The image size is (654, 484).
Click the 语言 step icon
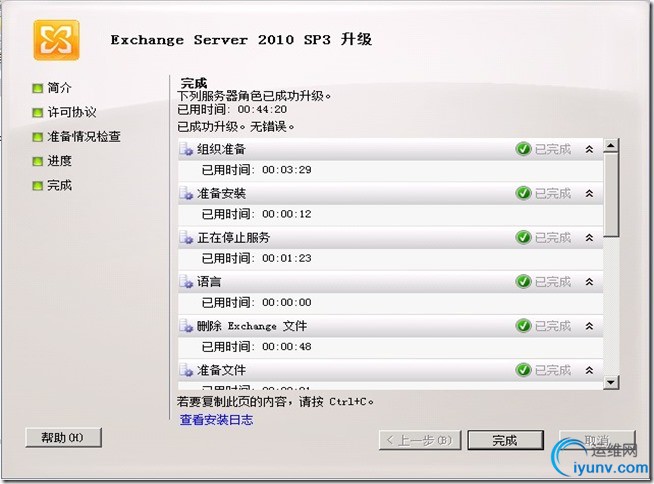(186, 282)
